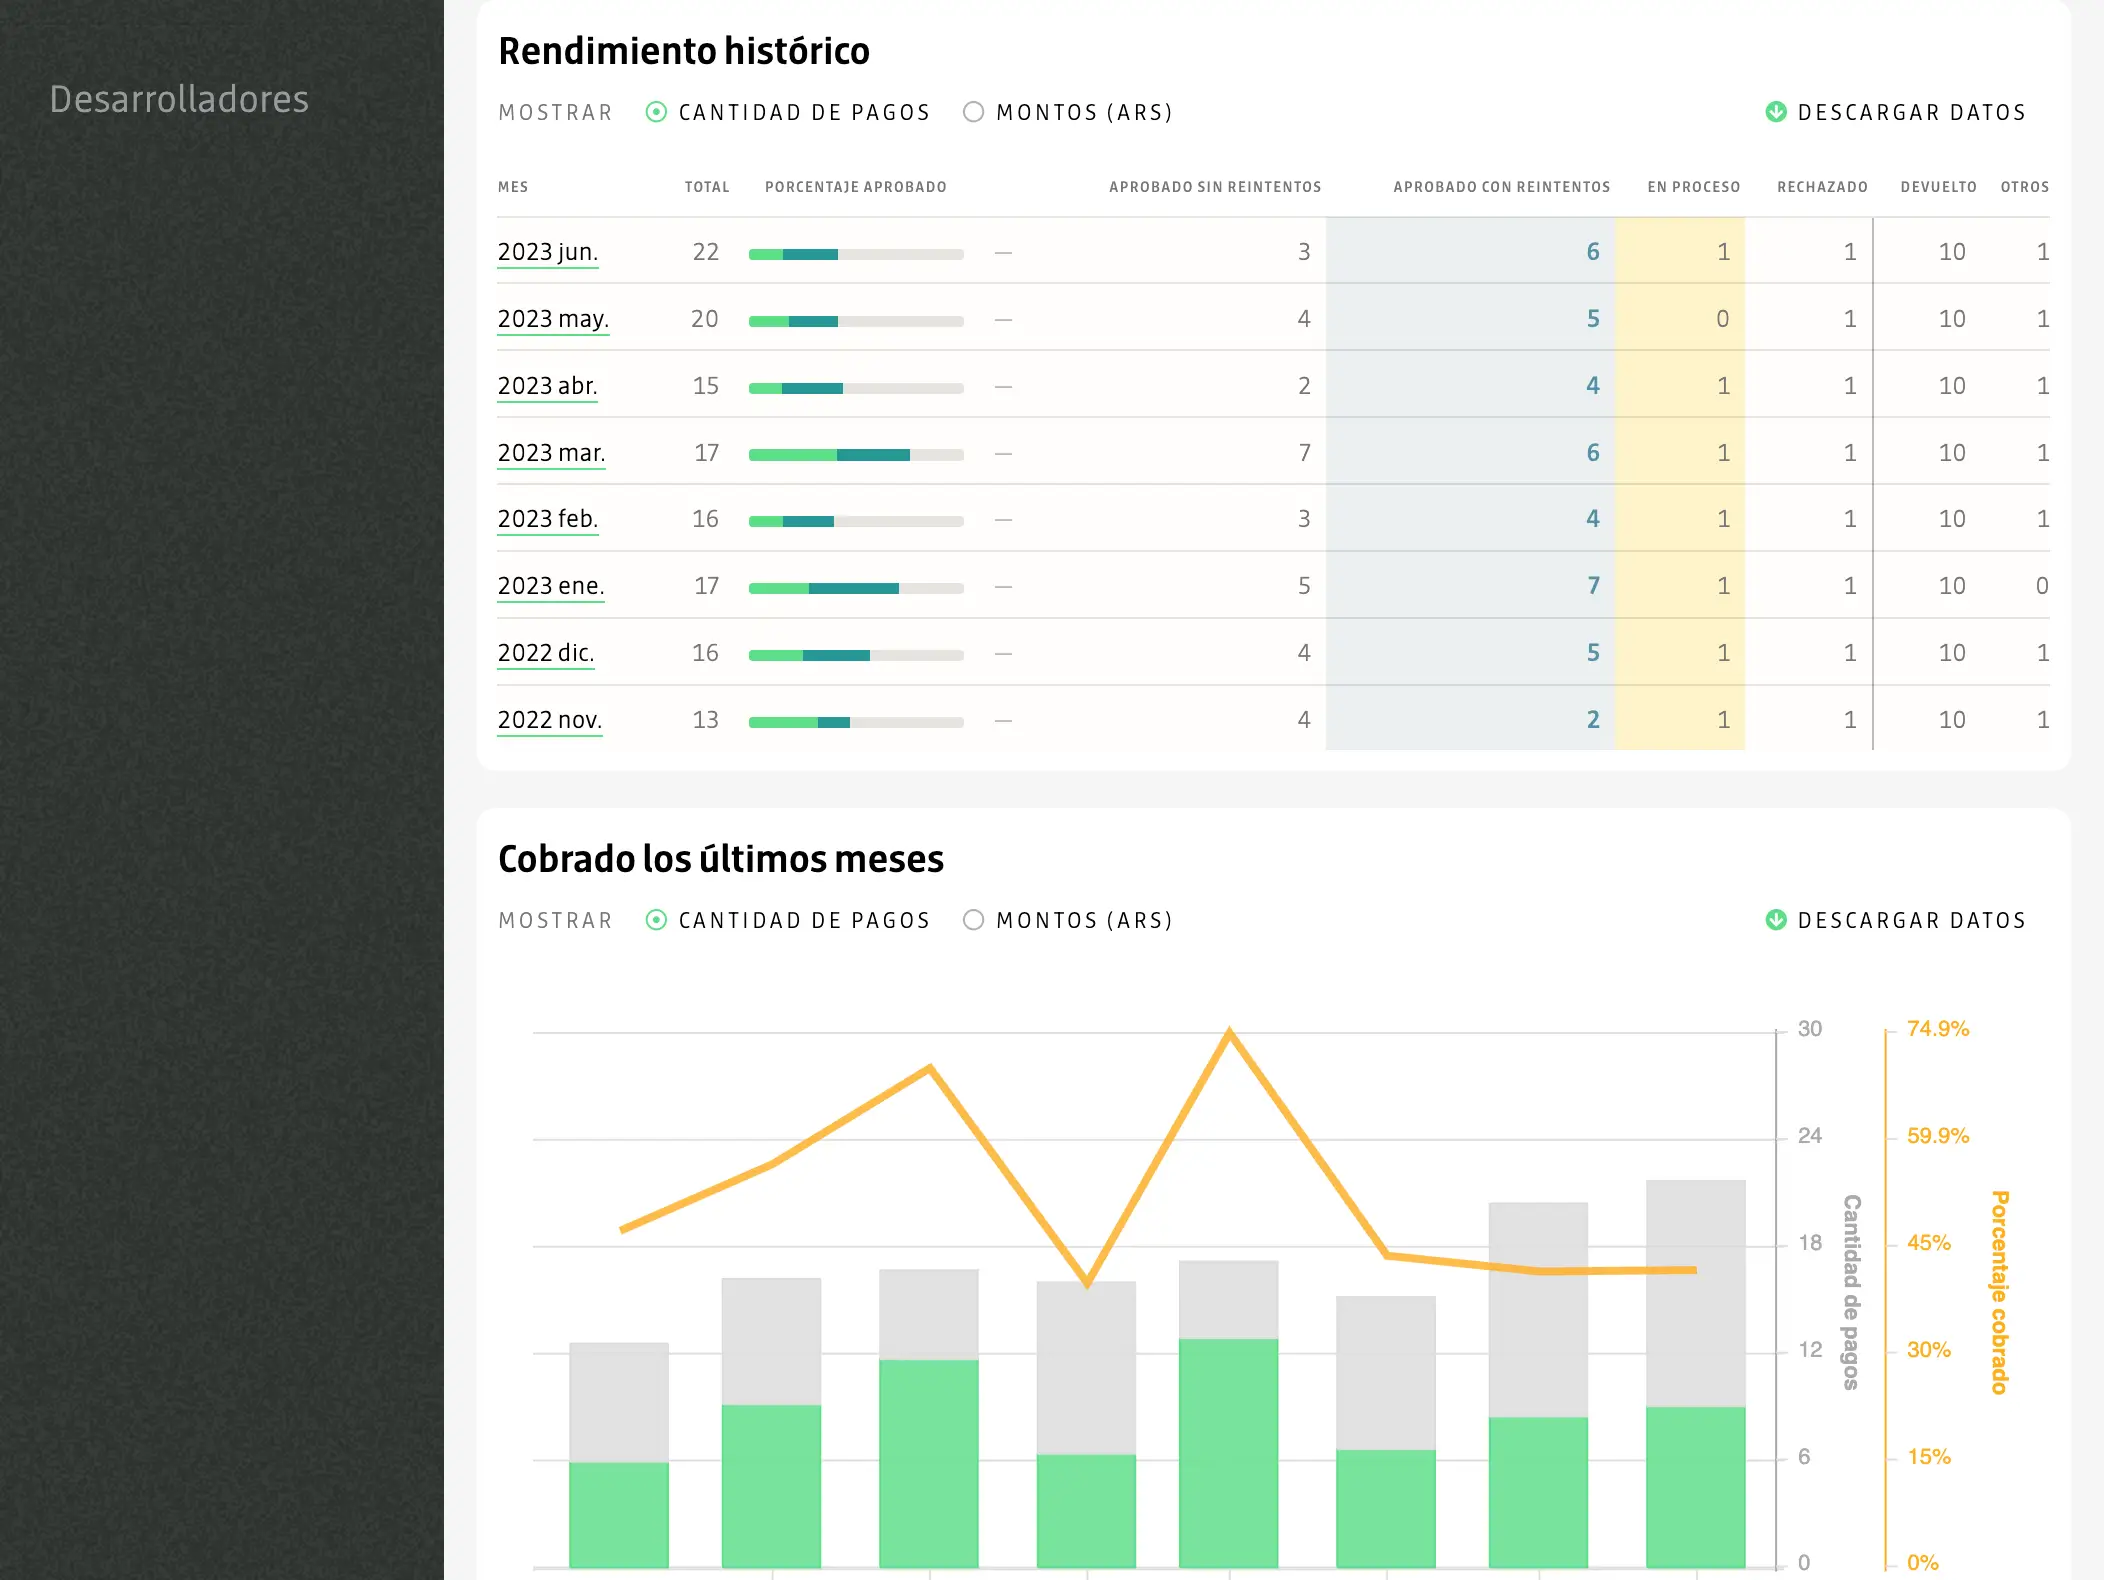The width and height of the screenshot is (2104, 1580).
Task: Click Descargar datos text in Cobrado section
Action: pos(1911,920)
